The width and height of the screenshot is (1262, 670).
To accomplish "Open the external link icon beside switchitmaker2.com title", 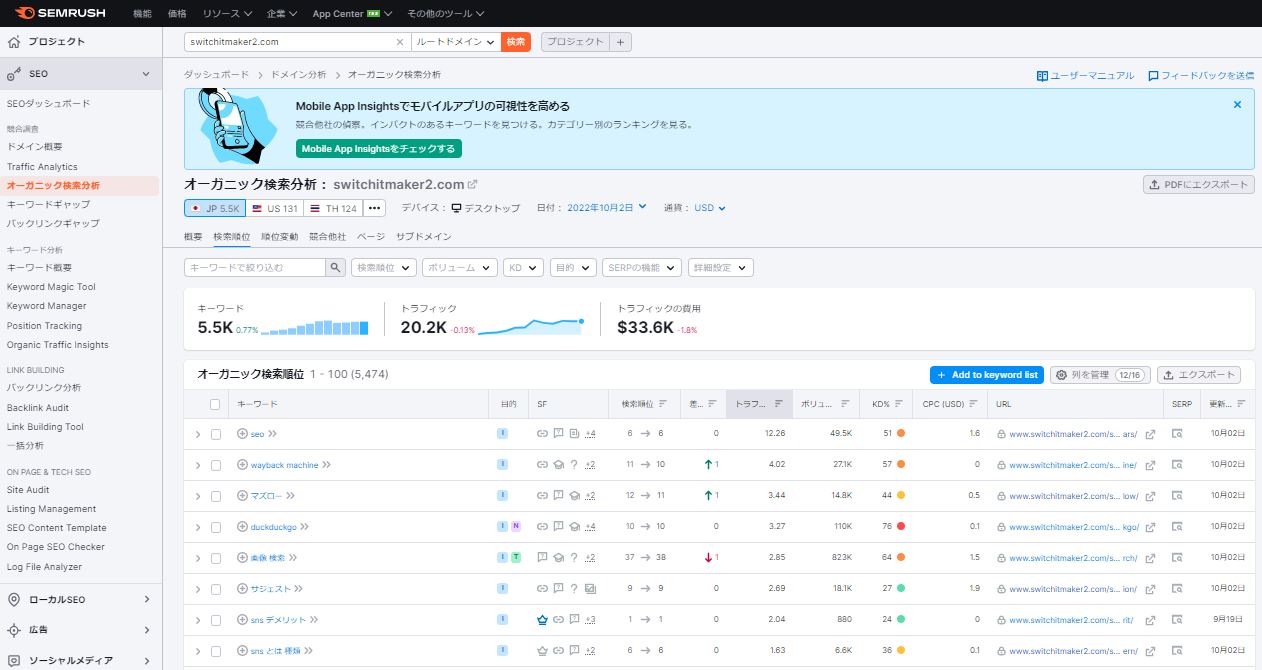I will pyautogui.click(x=473, y=184).
